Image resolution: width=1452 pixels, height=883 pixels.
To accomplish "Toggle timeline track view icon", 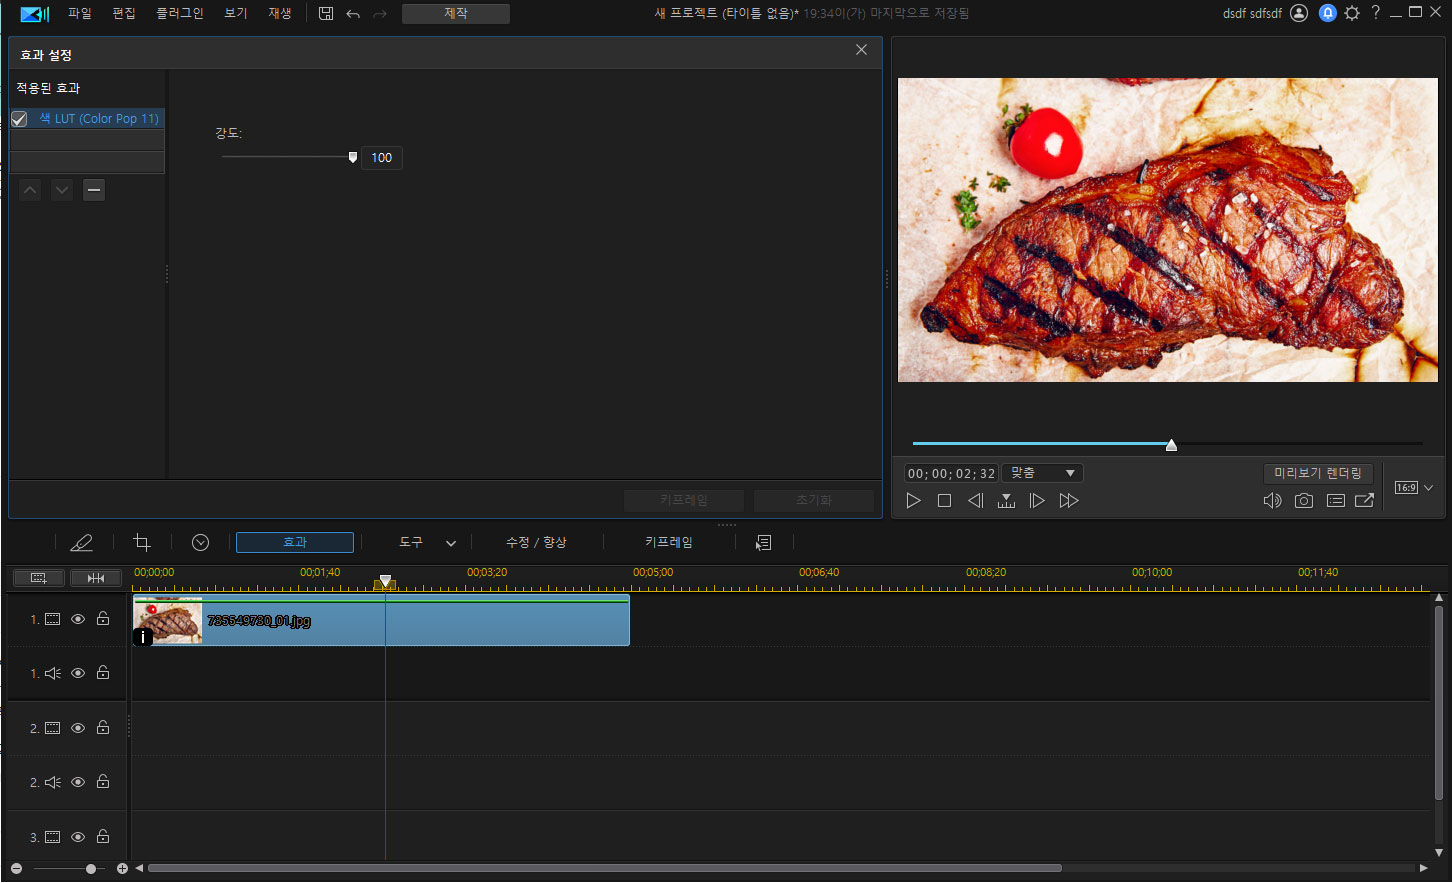I will 38,578.
